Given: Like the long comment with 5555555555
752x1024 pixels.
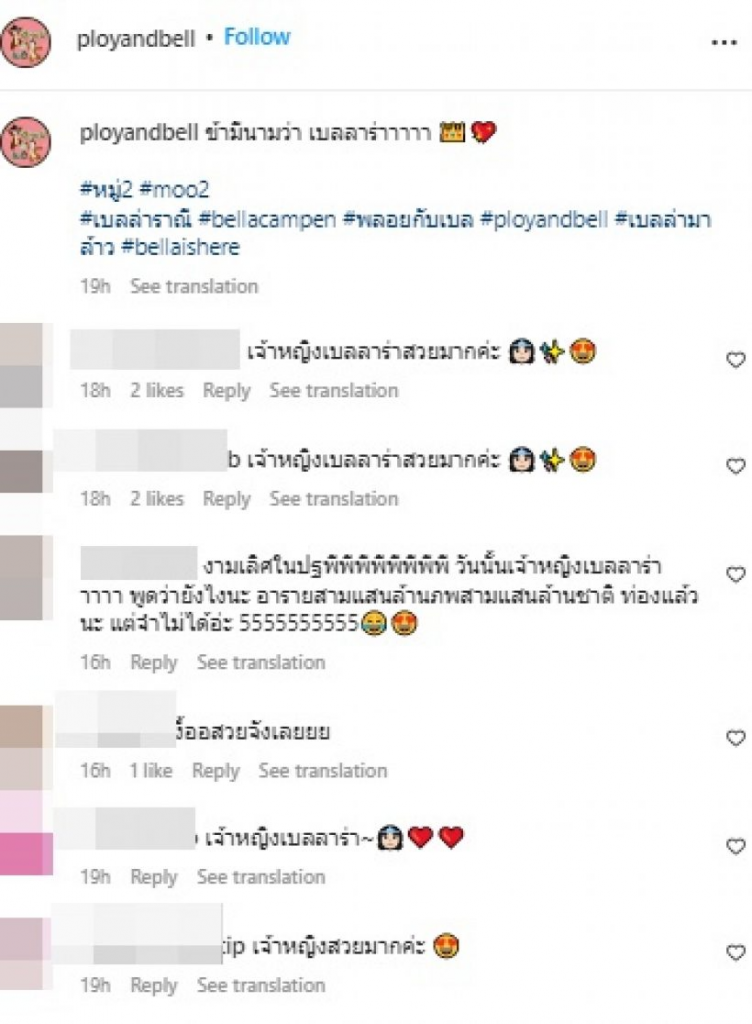Looking at the screenshot, I should tap(736, 575).
